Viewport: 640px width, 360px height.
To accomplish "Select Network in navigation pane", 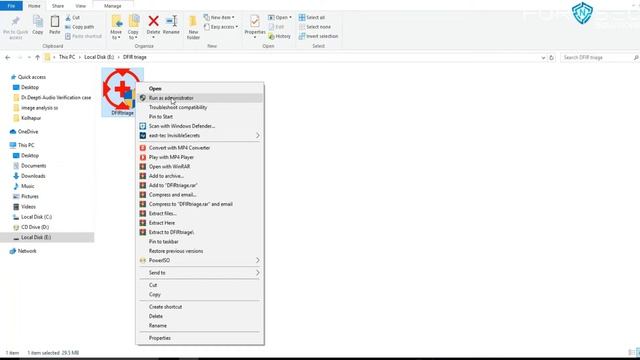I will [27, 251].
